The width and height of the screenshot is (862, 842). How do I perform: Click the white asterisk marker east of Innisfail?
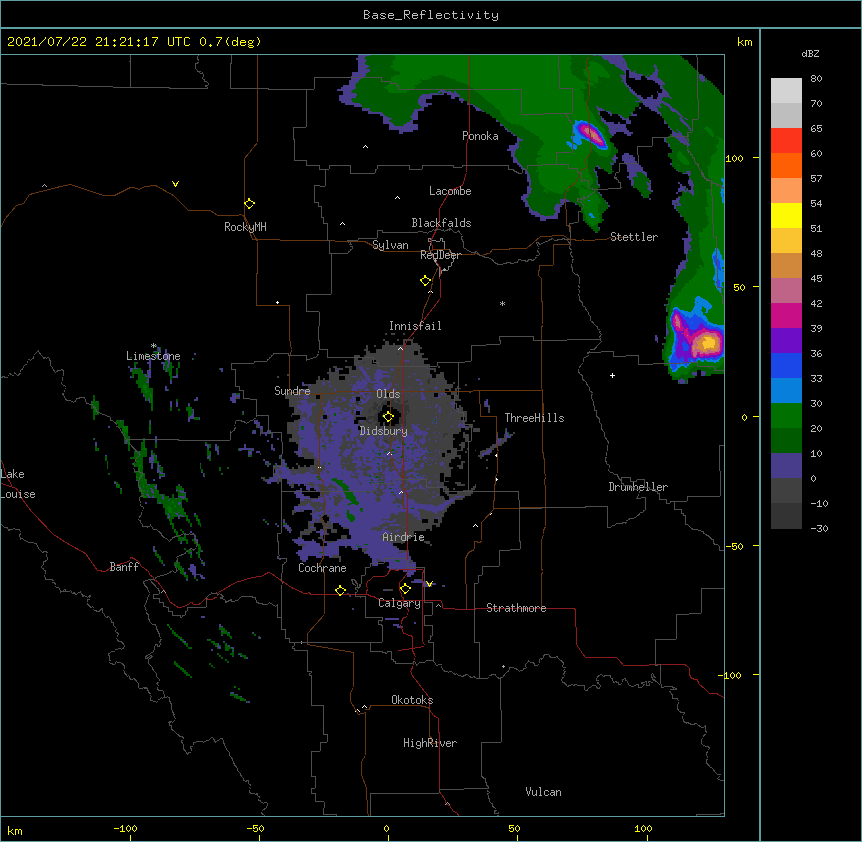[502, 303]
